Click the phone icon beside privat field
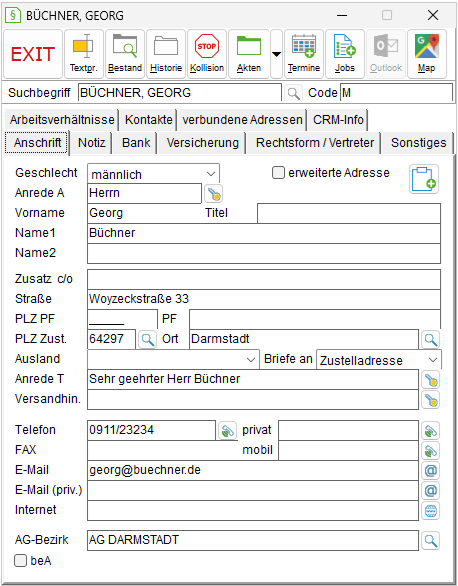The image size is (458, 586). 430,431
